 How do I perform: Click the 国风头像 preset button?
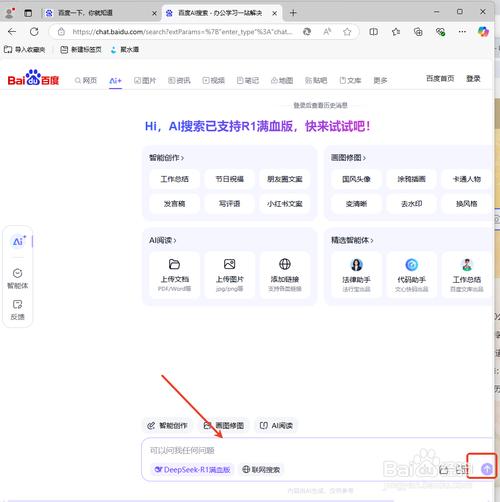click(356, 179)
